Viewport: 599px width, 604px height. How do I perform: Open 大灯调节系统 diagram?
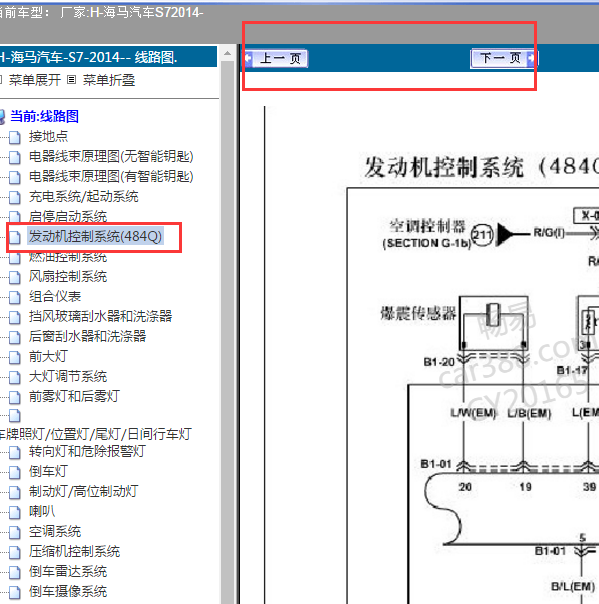click(68, 377)
